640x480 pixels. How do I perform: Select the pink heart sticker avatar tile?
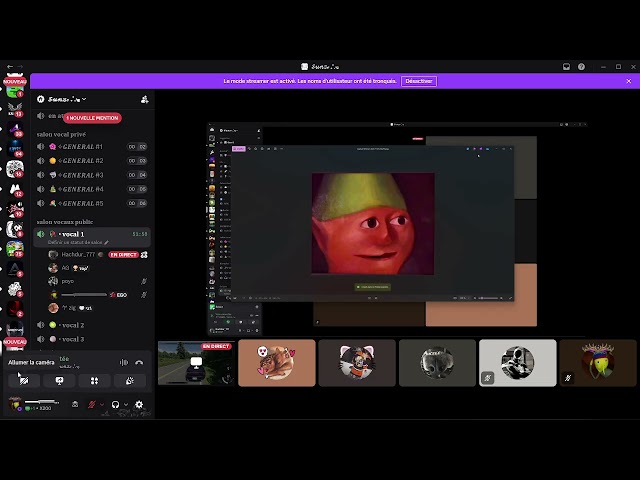tap(277, 363)
